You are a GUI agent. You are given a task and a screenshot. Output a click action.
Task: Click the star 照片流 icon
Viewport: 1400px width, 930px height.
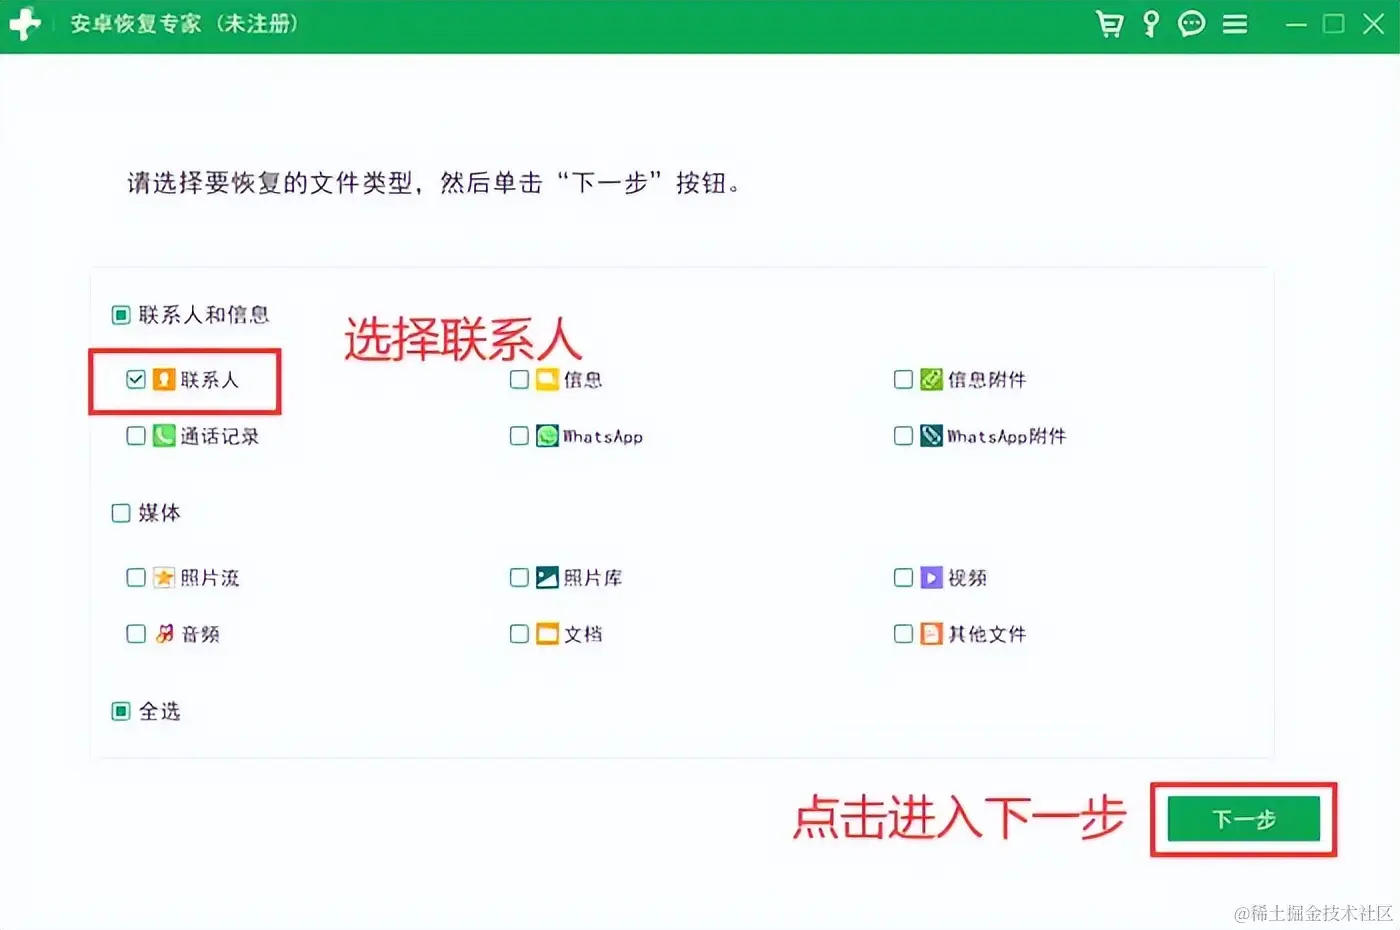click(164, 577)
